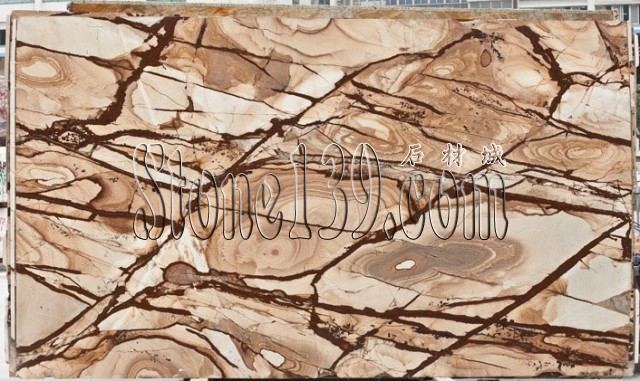Click the digit 9 in the watermark

[364, 191]
